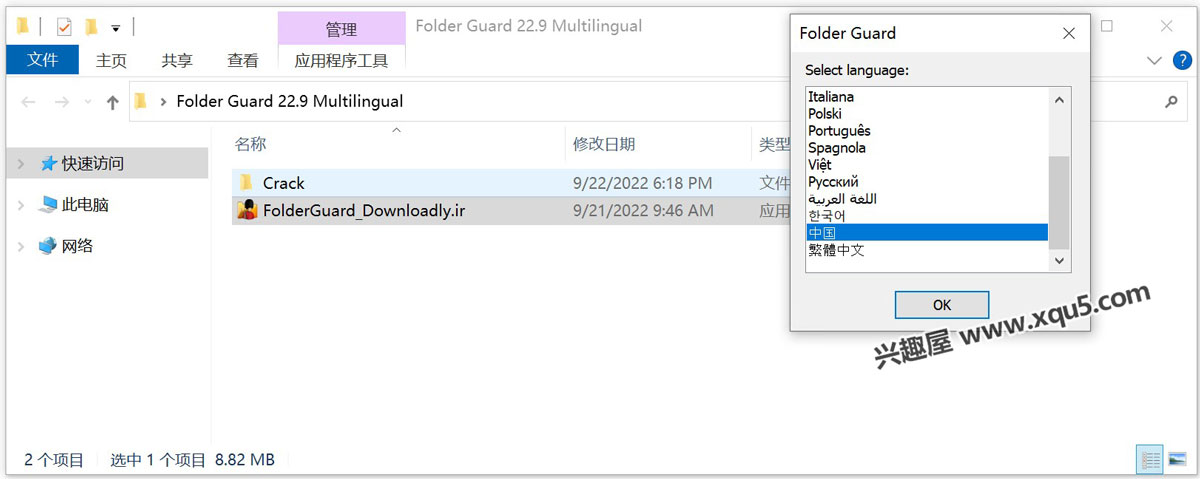Click the New Folder quick access icon

[91, 26]
